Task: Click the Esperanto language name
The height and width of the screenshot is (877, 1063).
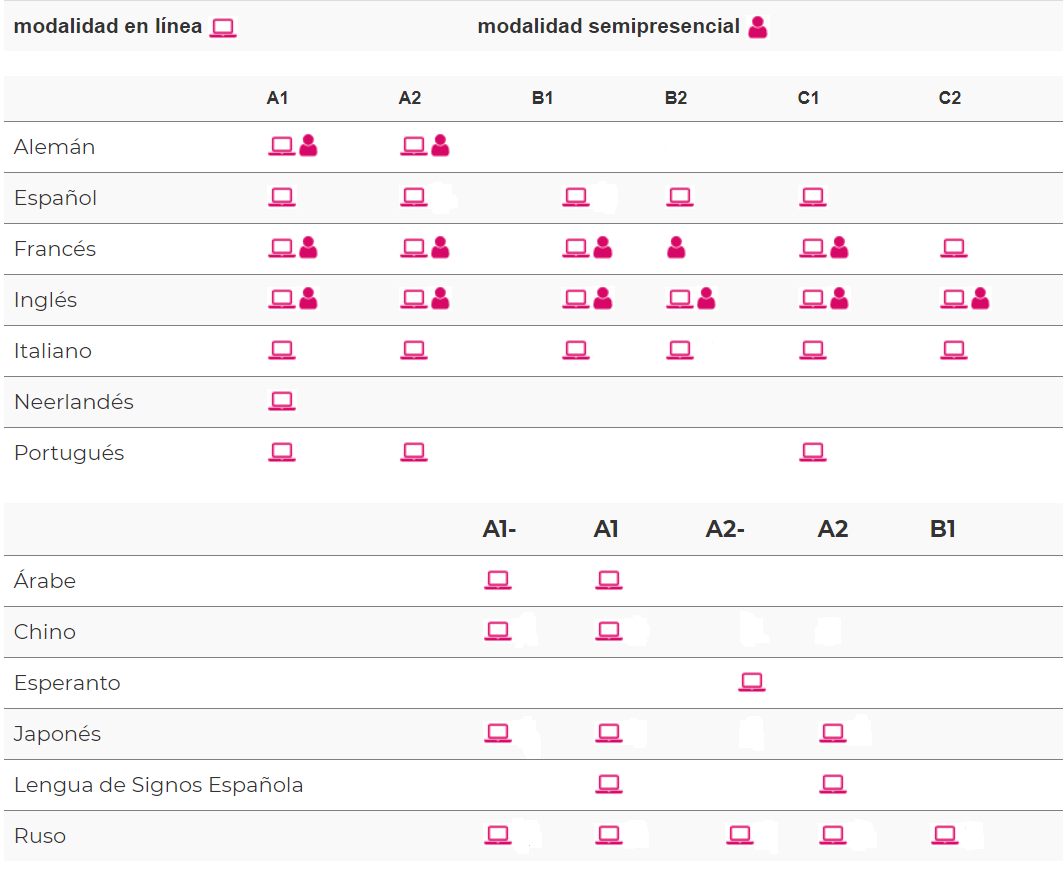Action: pos(67,683)
